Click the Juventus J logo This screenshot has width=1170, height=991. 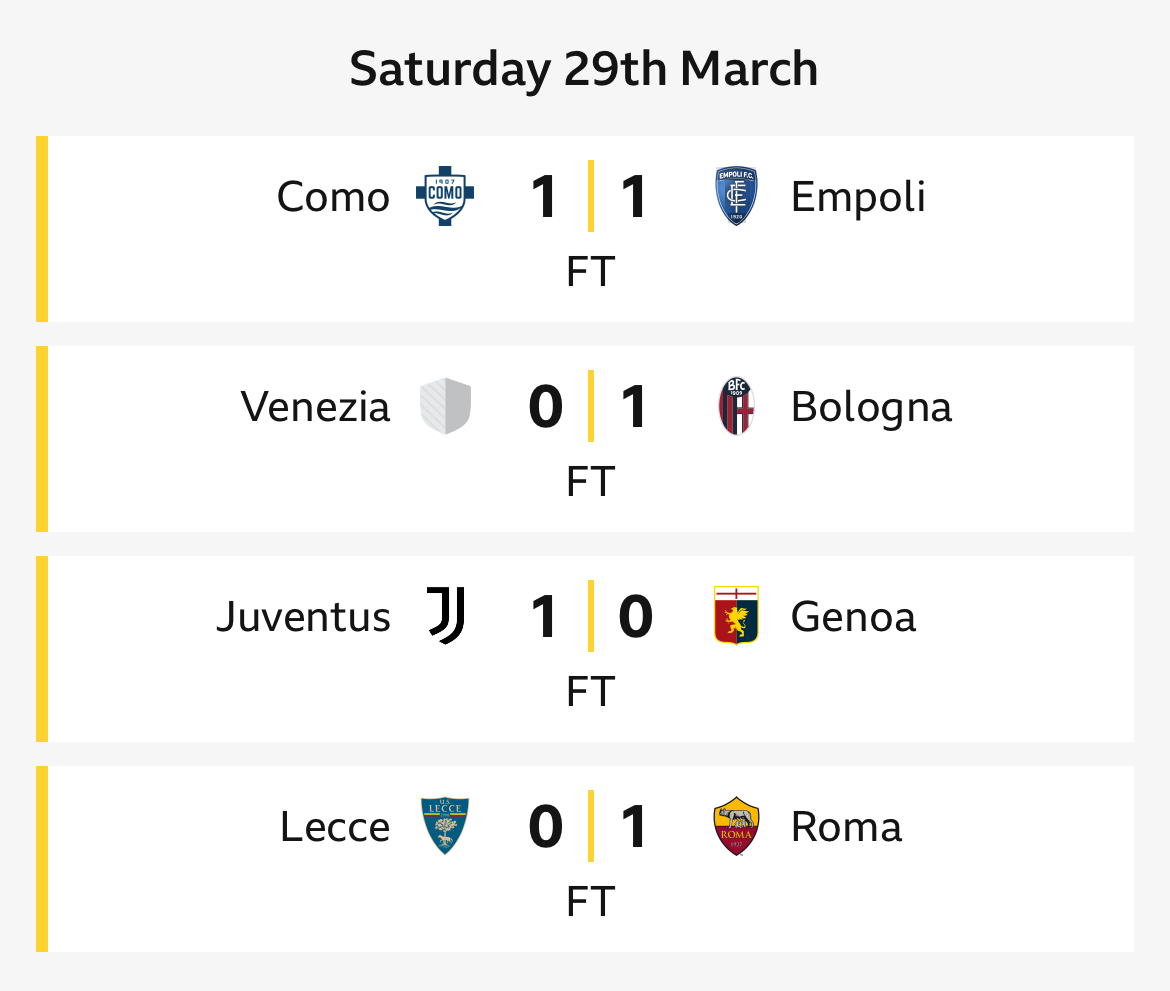tap(446, 616)
